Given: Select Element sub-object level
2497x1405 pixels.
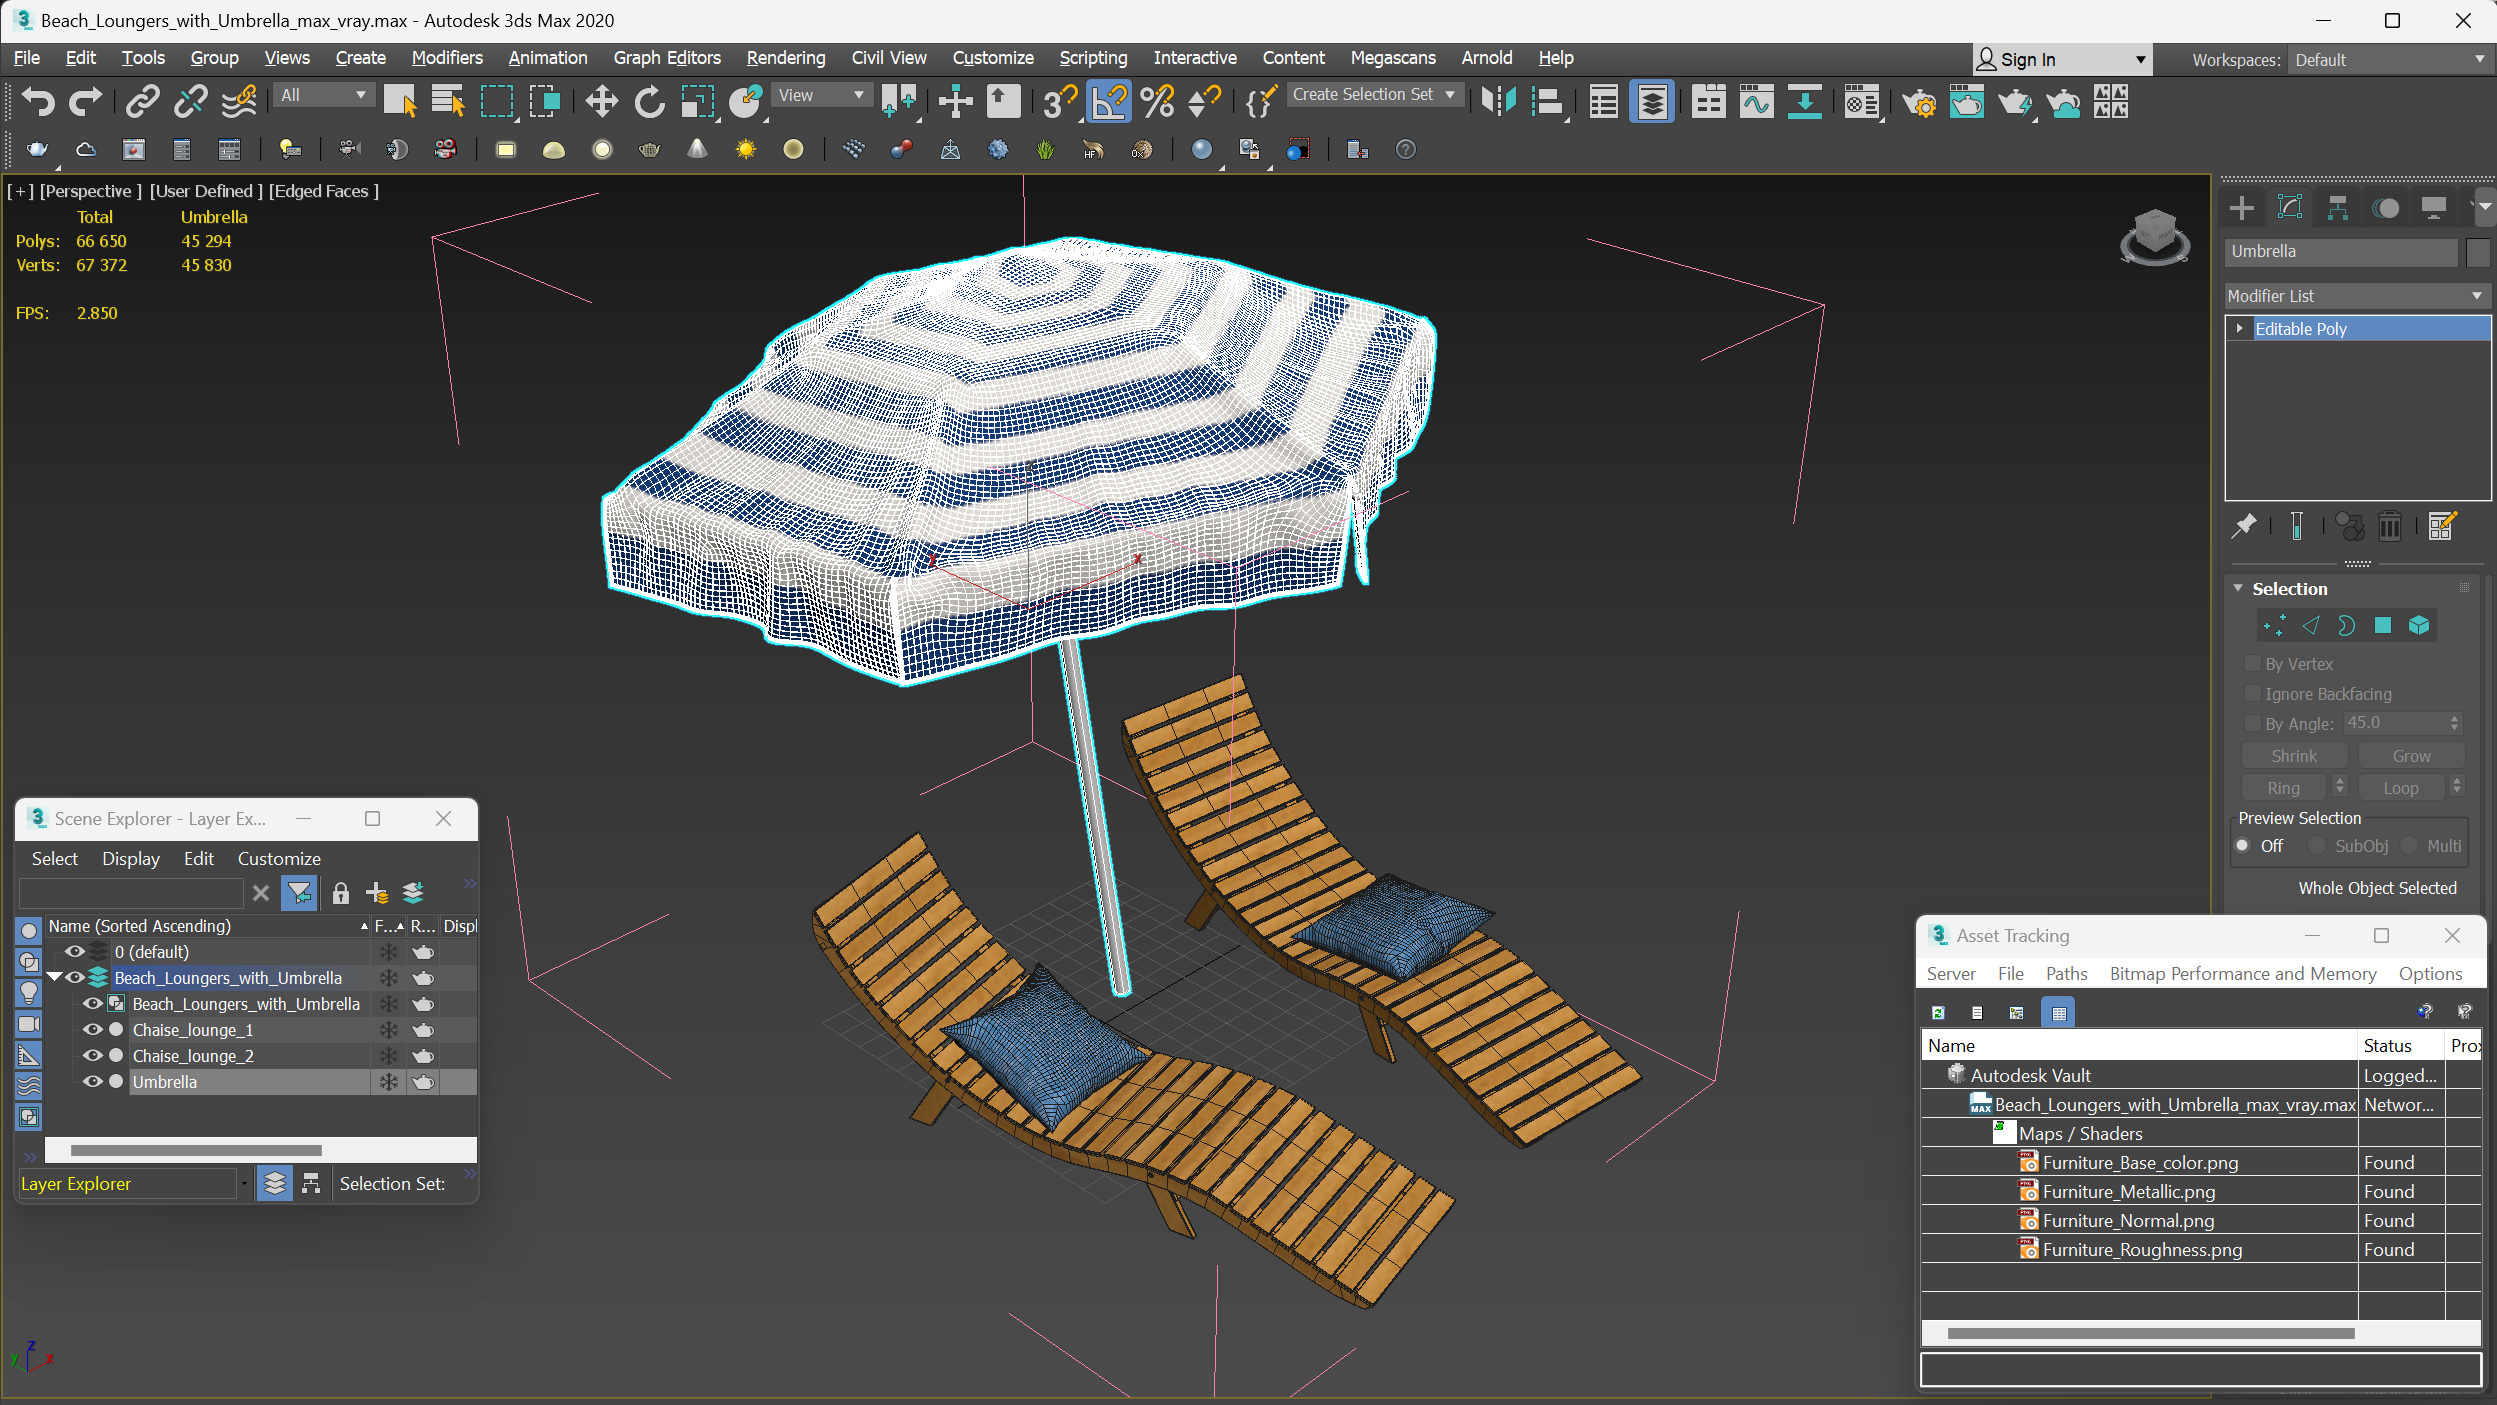Looking at the screenshot, I should pyautogui.click(x=2419, y=625).
